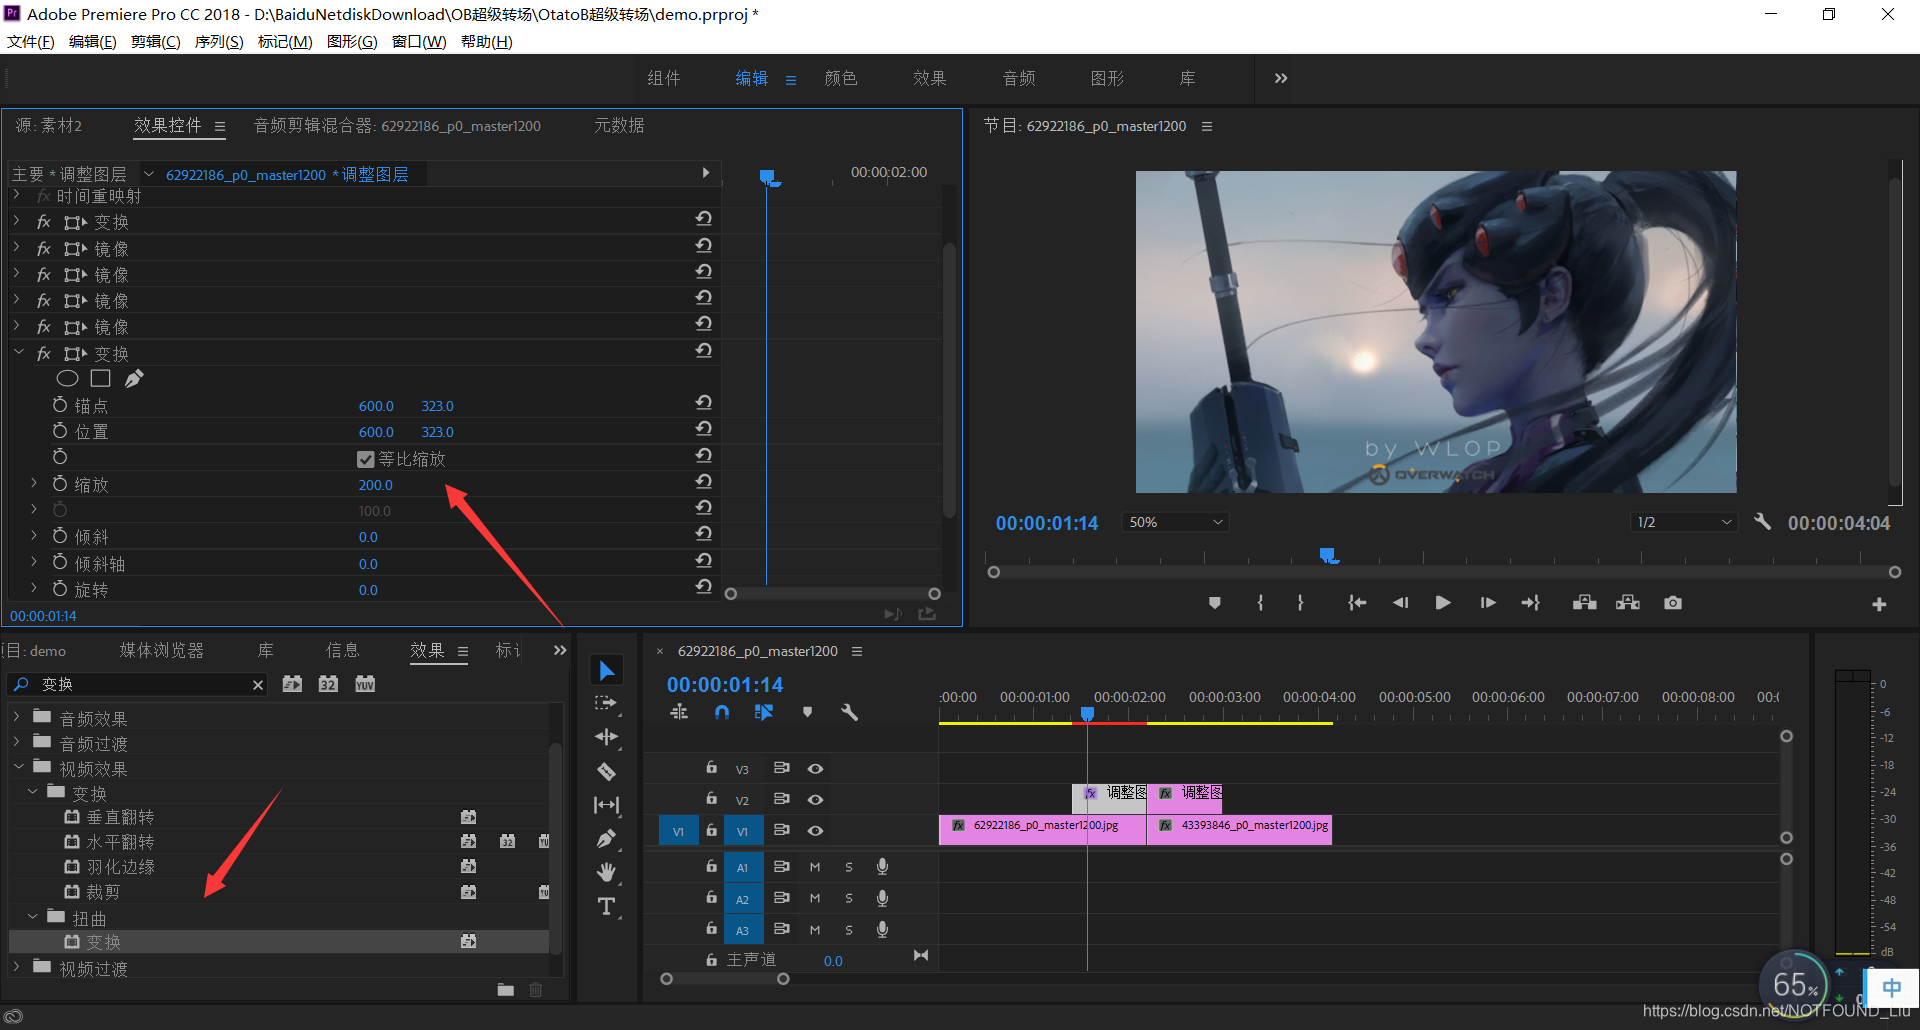
Task: Open the 文件(F) menu
Action: tap(31, 41)
